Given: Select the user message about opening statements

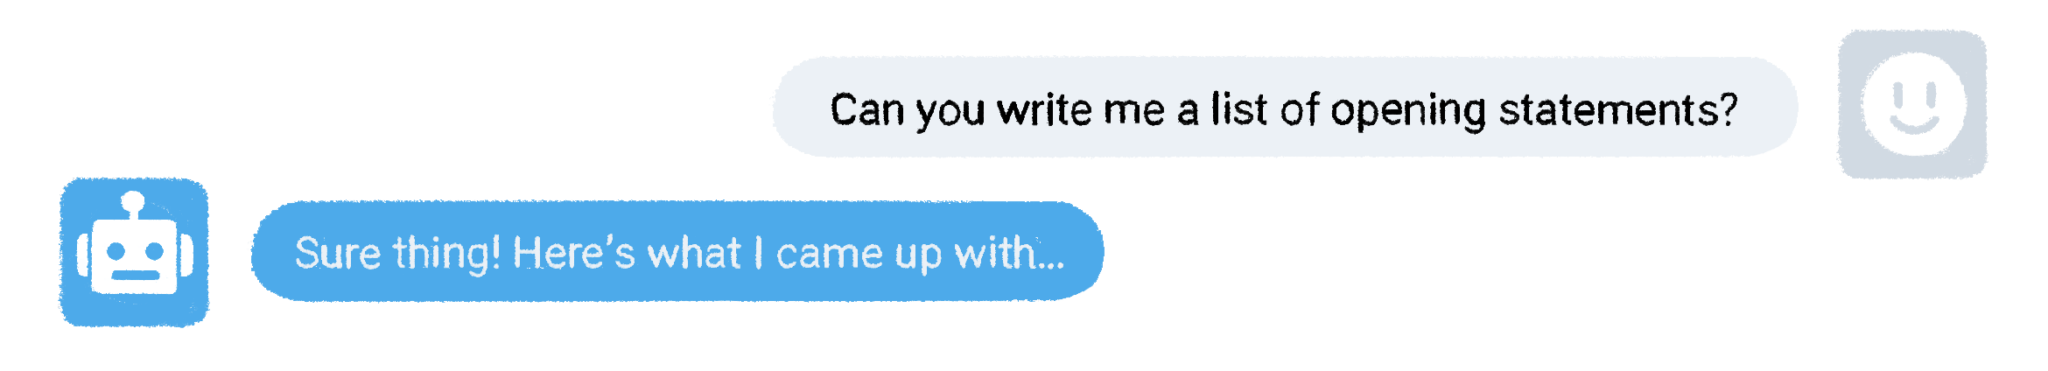Looking at the screenshot, I should click(1285, 107).
